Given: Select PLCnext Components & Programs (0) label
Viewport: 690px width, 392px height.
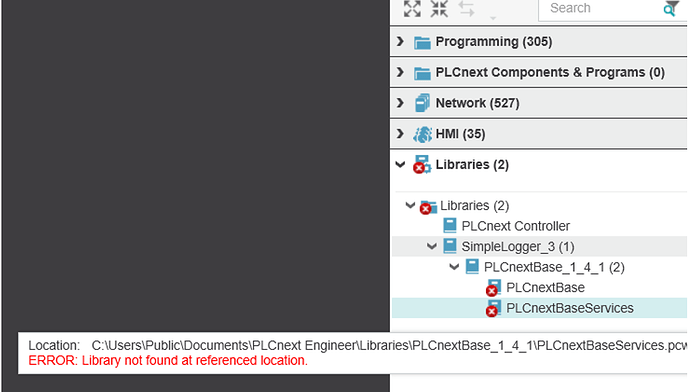Looking at the screenshot, I should click(550, 72).
